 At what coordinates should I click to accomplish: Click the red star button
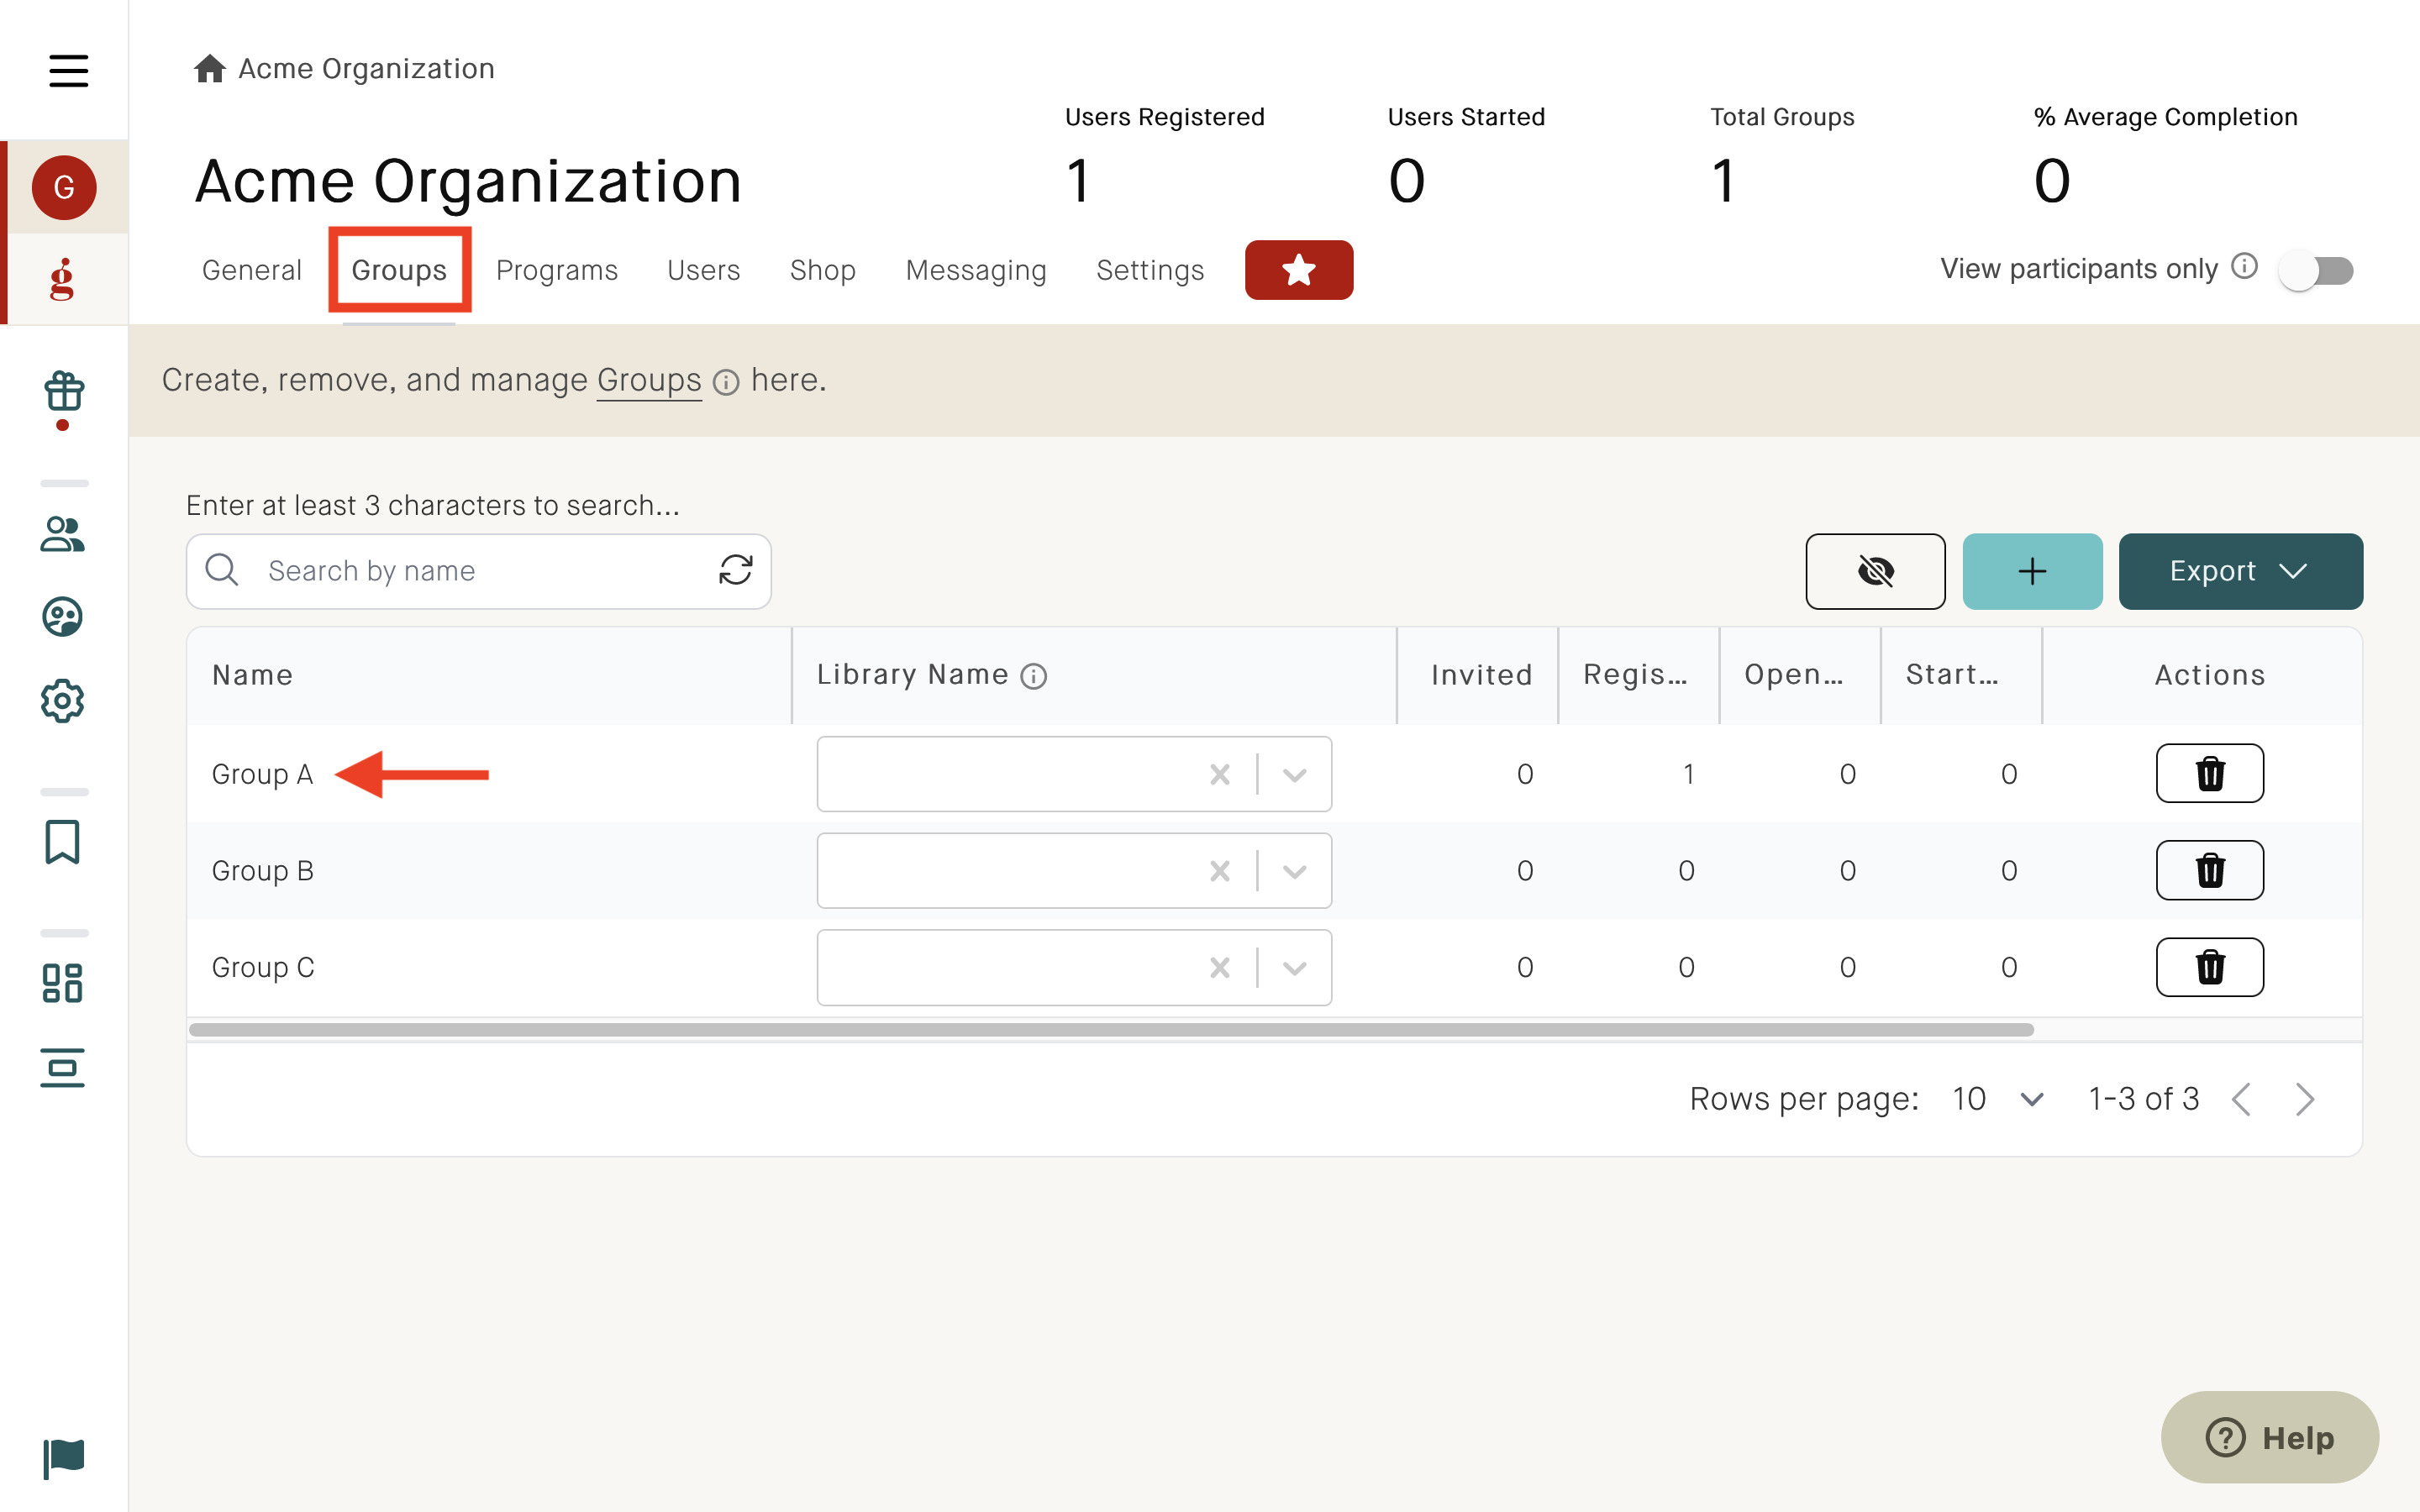[x=1298, y=270]
